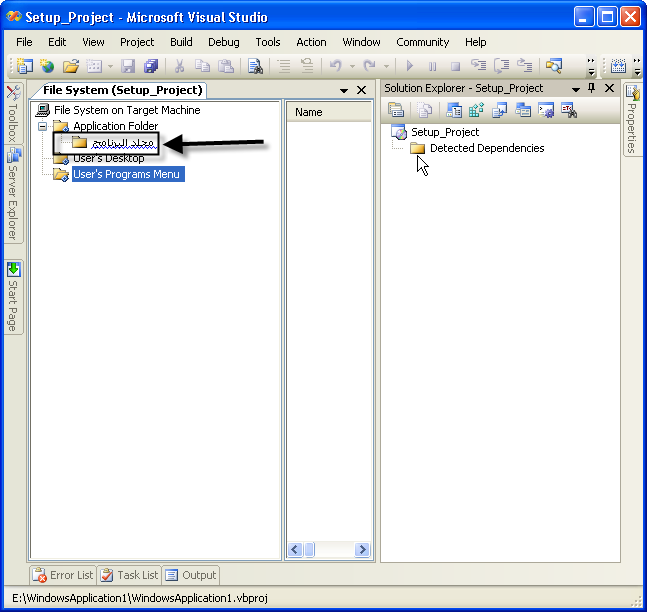
Task: Click the horizontal scrollbar right arrow
Action: point(362,550)
